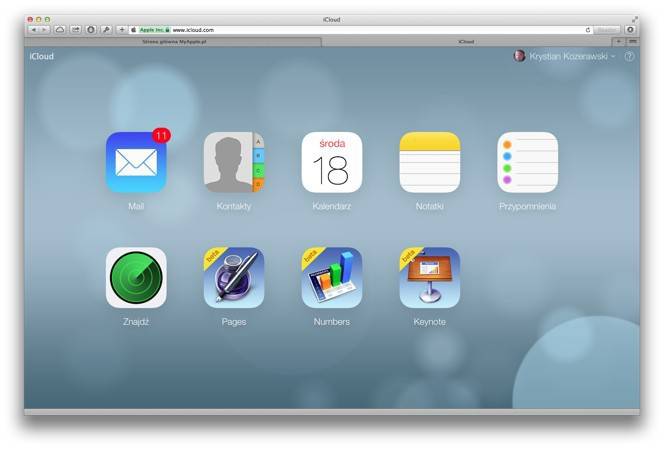
Task: Open the Przypomnienia reminders icon
Action: pyautogui.click(x=527, y=162)
